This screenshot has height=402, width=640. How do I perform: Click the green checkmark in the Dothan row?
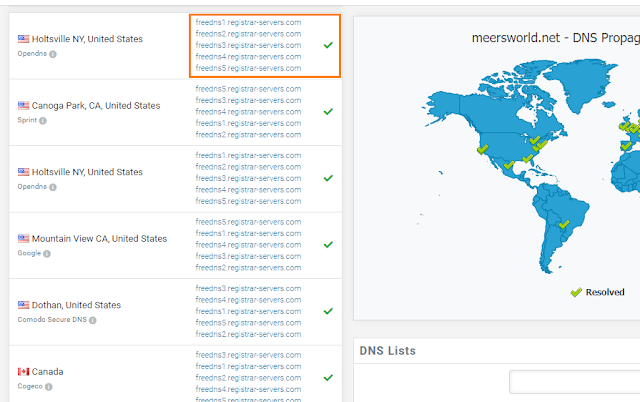click(x=328, y=311)
